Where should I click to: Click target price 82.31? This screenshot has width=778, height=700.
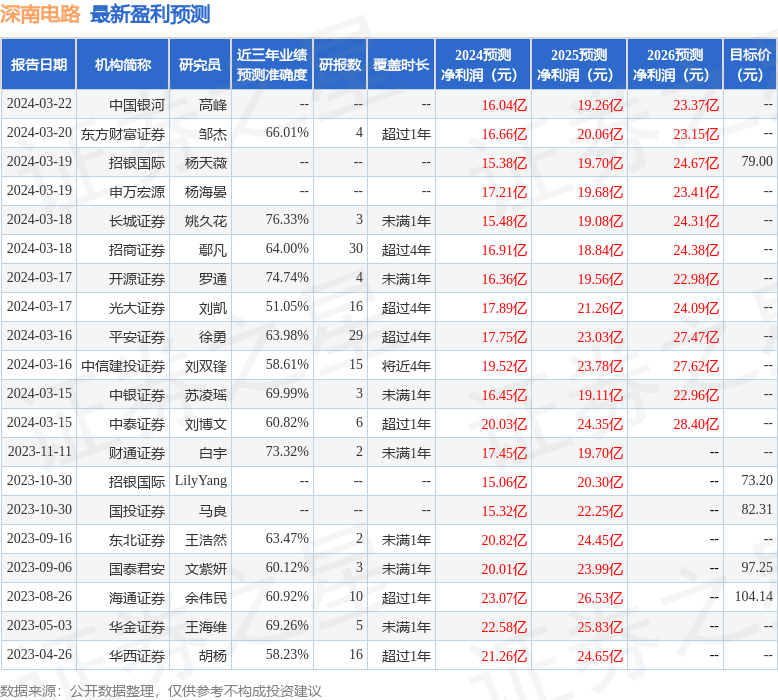pyautogui.click(x=757, y=509)
